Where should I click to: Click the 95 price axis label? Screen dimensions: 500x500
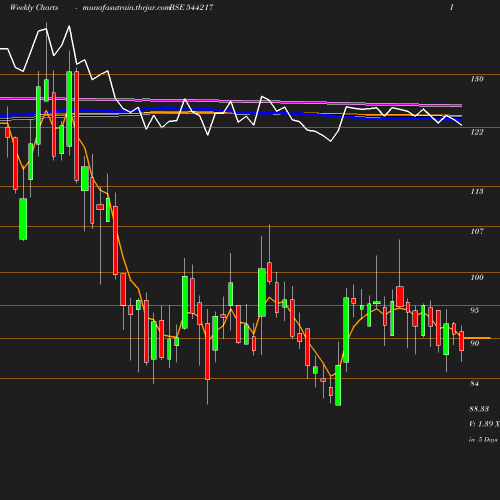pyautogui.click(x=474, y=310)
